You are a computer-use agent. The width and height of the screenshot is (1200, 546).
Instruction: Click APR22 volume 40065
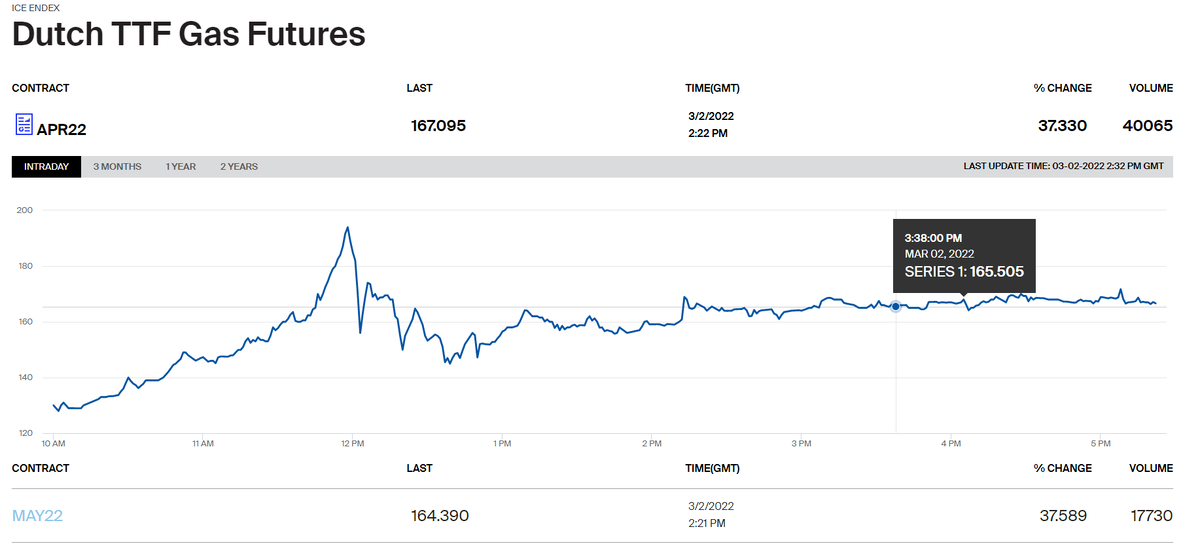click(x=1150, y=126)
